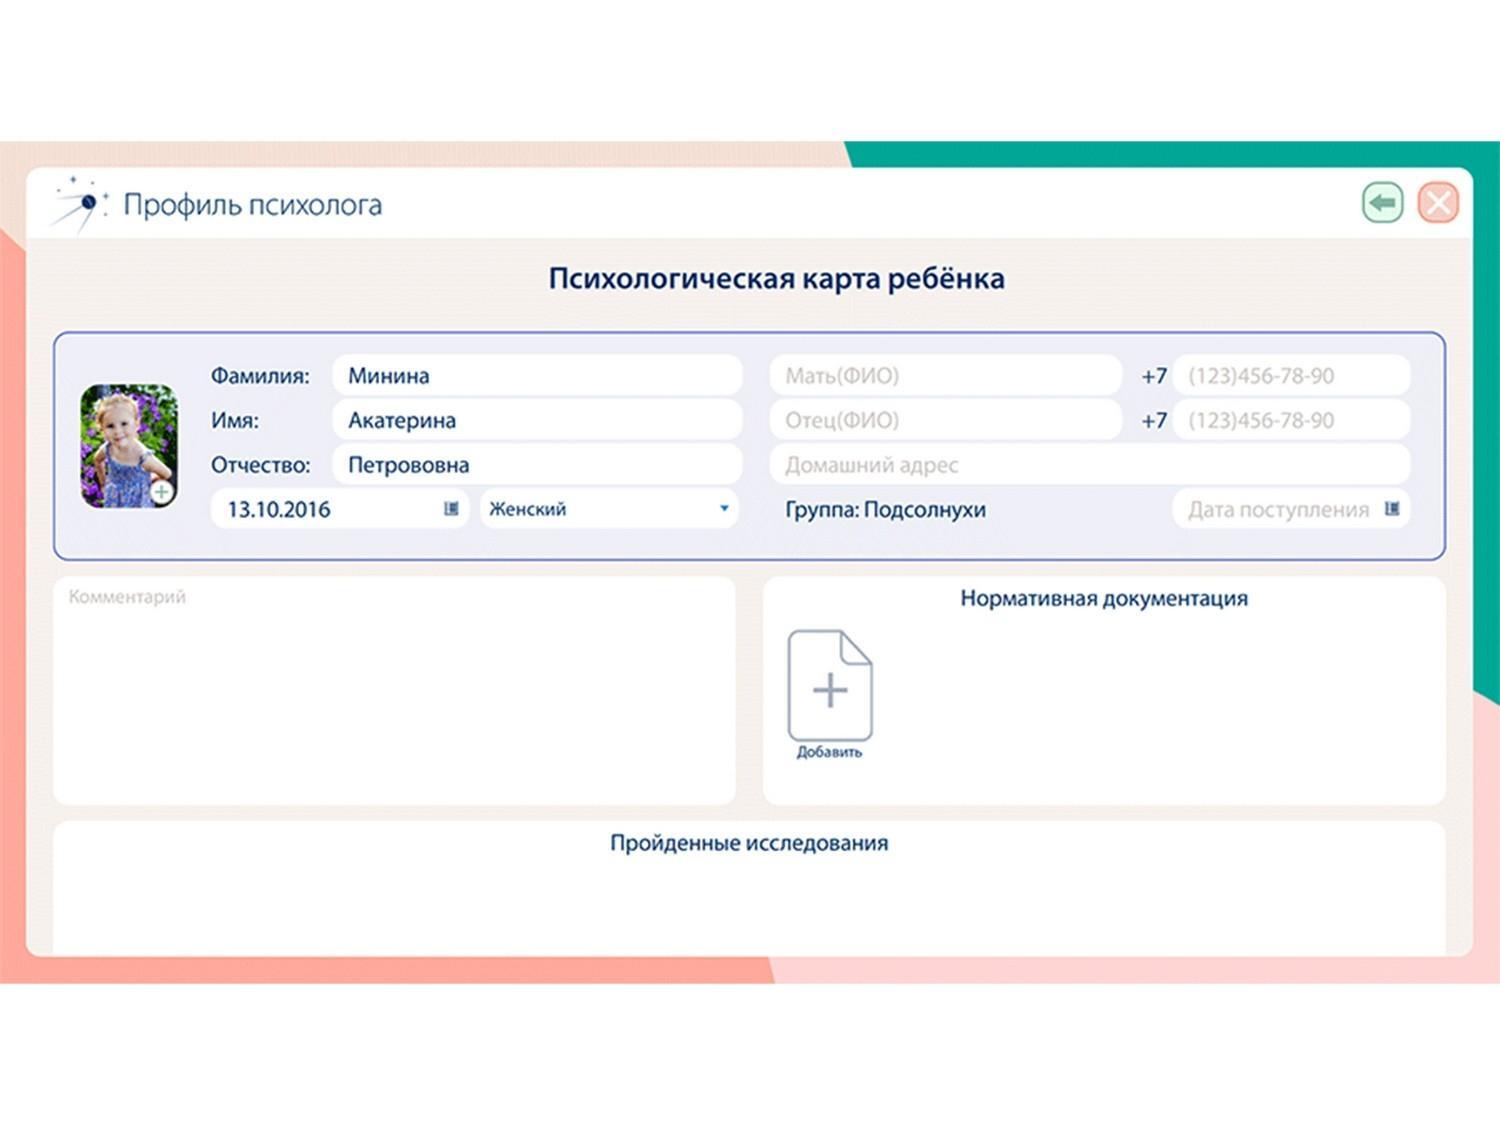The width and height of the screenshot is (1500, 1125).
Task: Click the Дата поступления date field
Action: click(x=1276, y=509)
